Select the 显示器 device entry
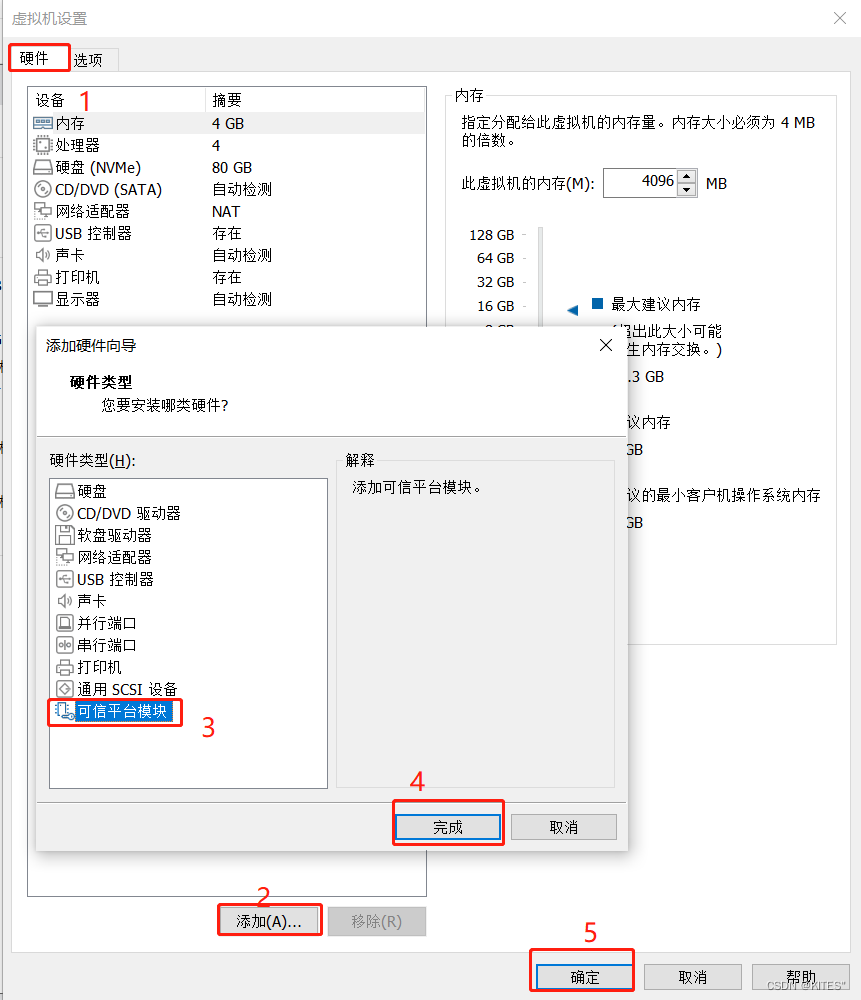Image resolution: width=861 pixels, height=1000 pixels. 72,298
